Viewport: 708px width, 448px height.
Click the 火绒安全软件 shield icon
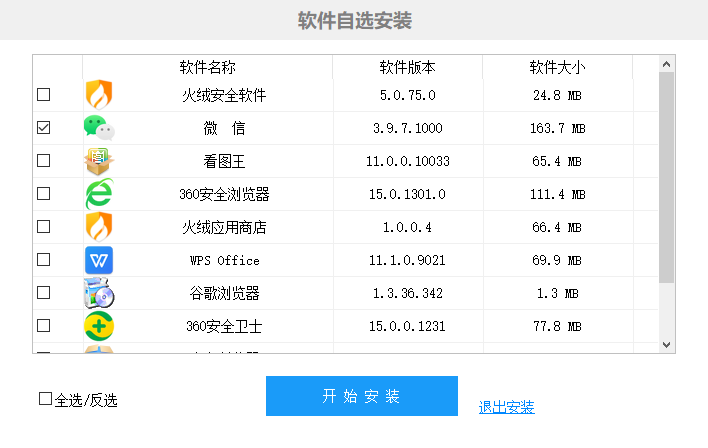[x=99, y=95]
